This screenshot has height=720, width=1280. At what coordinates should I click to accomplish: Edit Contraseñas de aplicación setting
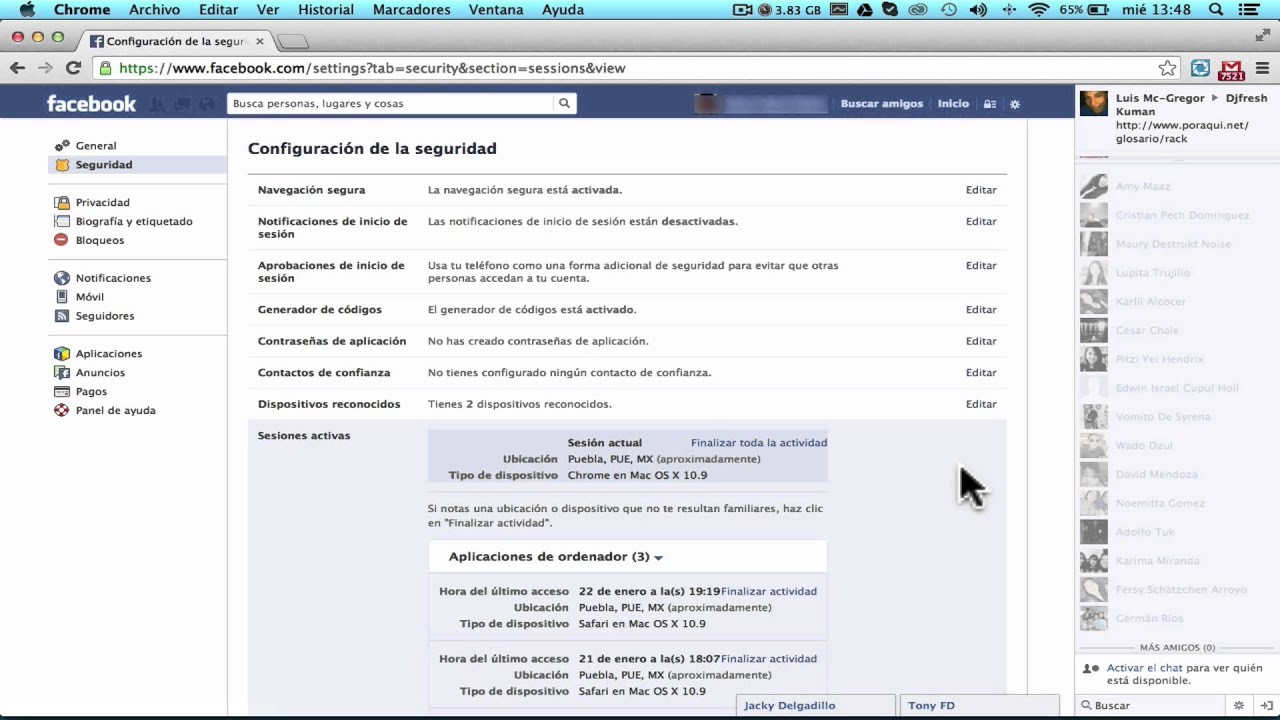tap(981, 342)
